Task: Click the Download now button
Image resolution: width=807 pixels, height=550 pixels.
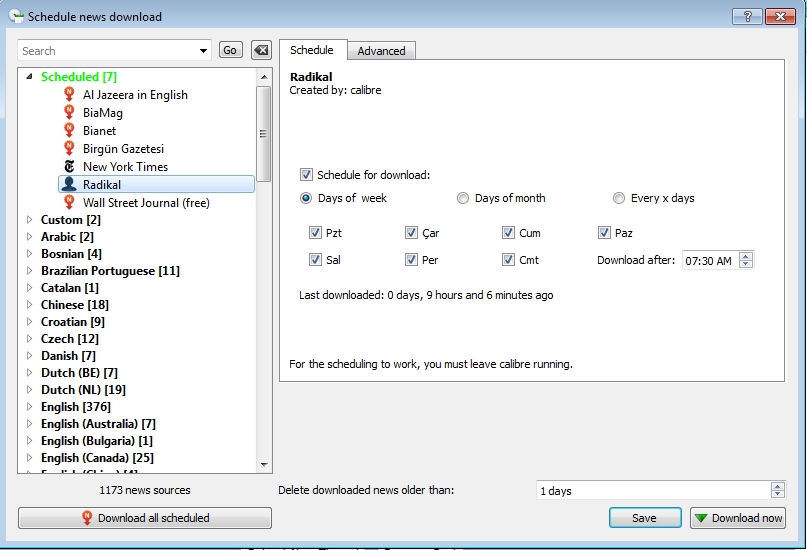Action: pyautogui.click(x=738, y=518)
